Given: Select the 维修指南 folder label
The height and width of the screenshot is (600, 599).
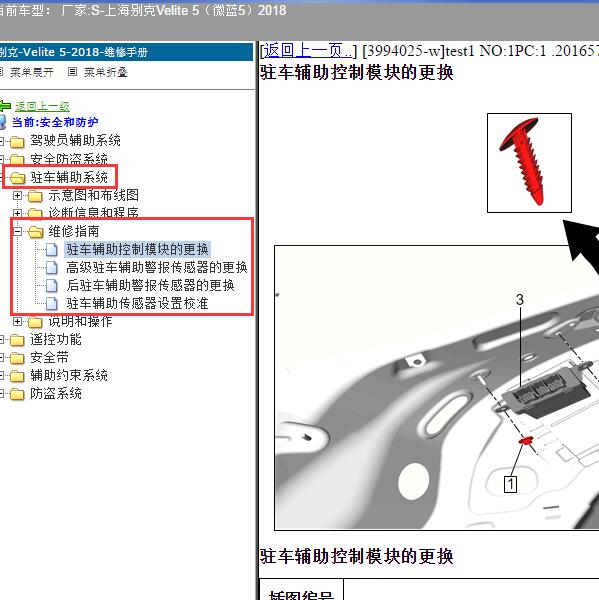Looking at the screenshot, I should pos(74,231).
